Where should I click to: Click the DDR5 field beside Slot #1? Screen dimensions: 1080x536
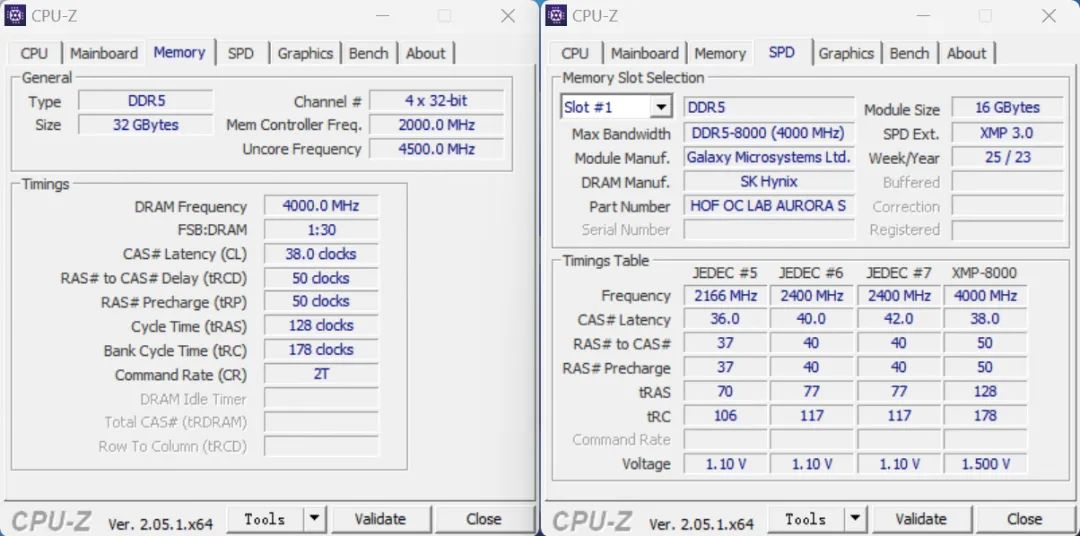769,107
